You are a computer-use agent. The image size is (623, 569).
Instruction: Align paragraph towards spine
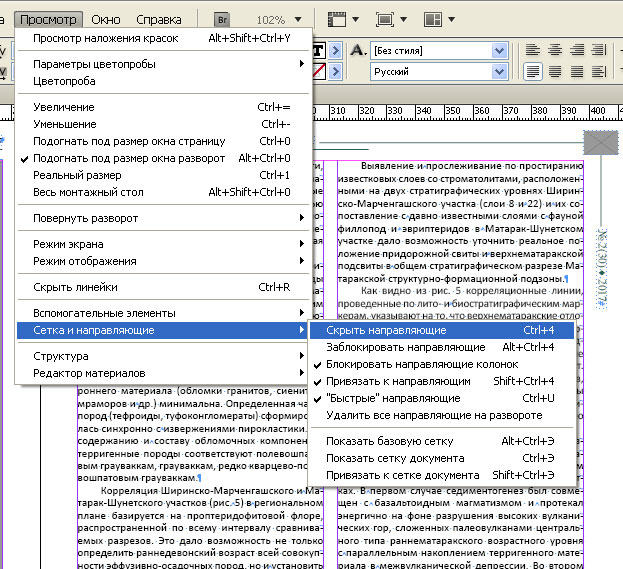pyautogui.click(x=598, y=50)
